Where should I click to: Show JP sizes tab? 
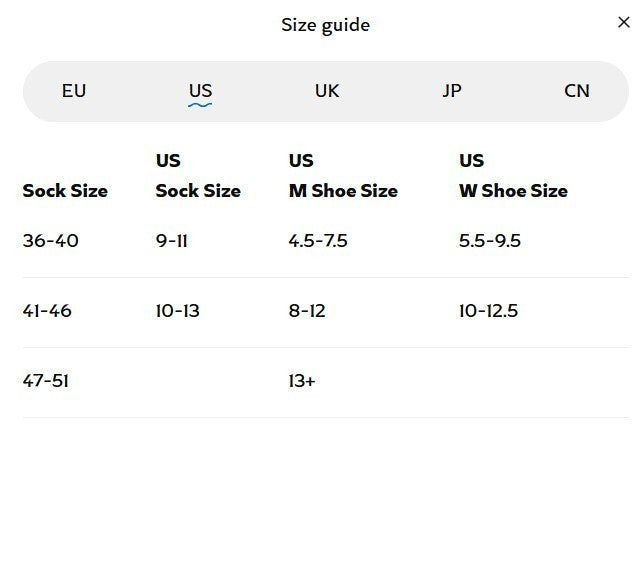pos(452,91)
